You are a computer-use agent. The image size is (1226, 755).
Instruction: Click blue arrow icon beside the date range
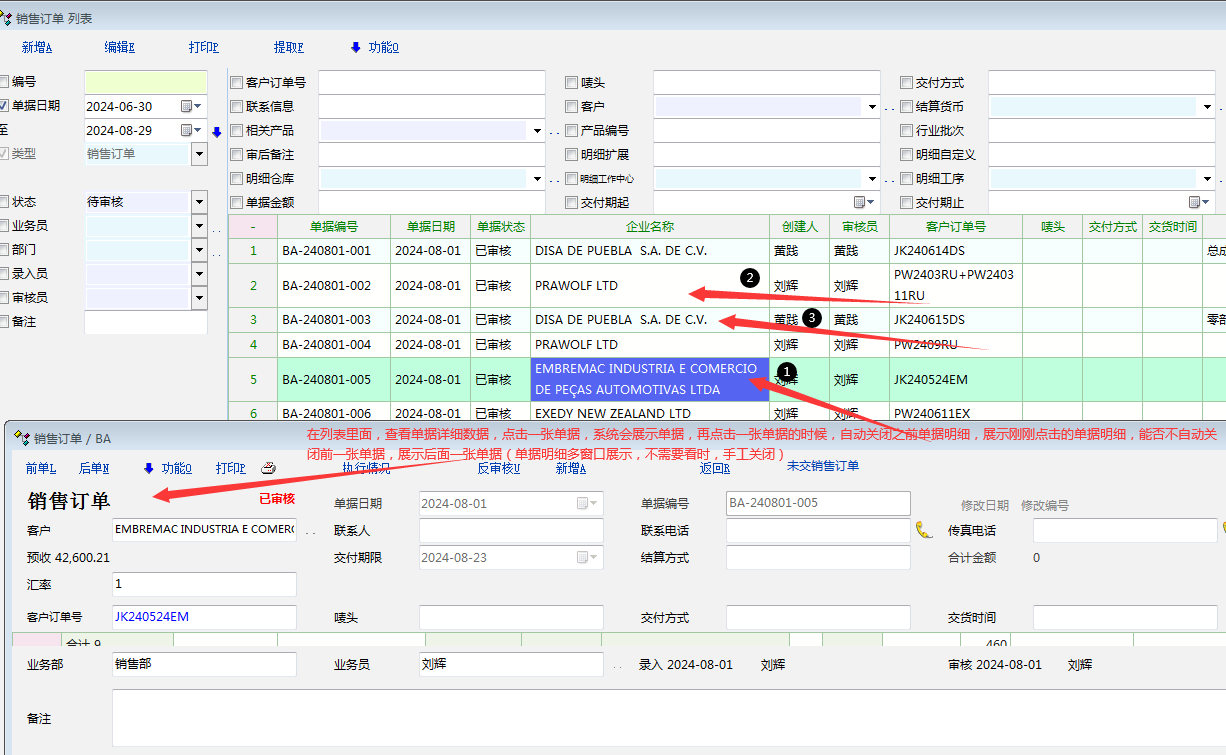(217, 131)
